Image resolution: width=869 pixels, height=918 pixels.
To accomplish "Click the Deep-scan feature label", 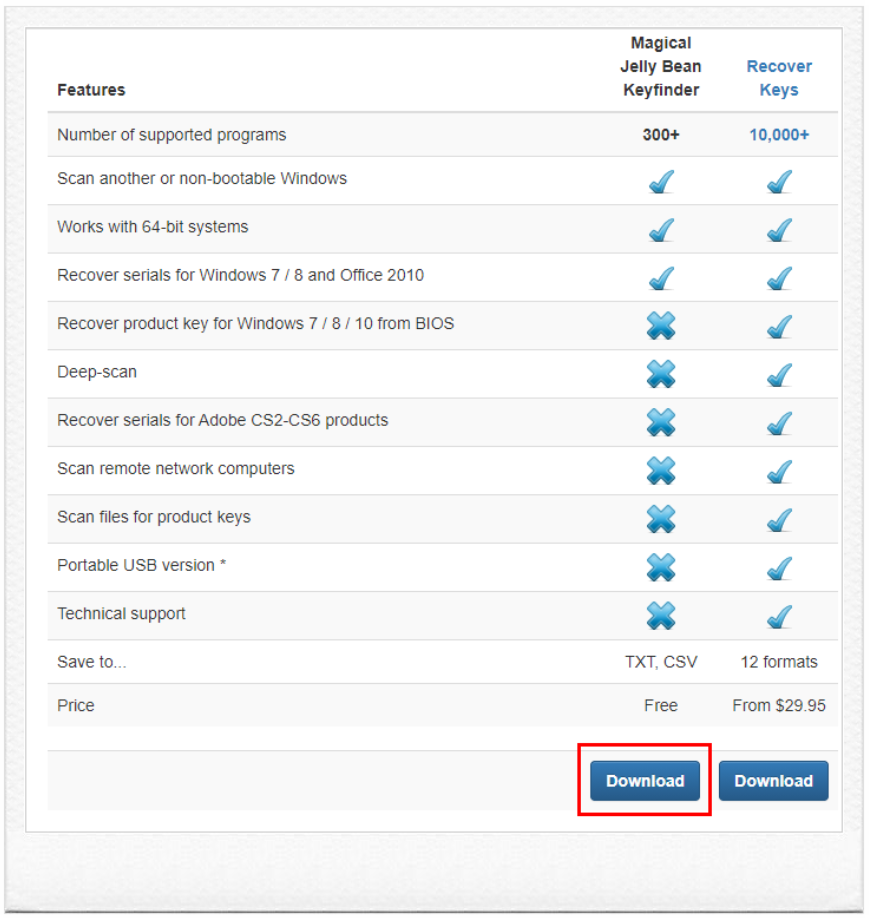I will point(97,372).
